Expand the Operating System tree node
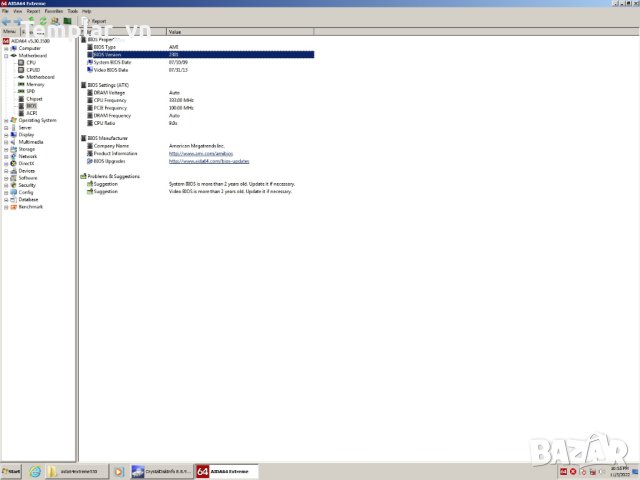Image resolution: width=640 pixels, height=480 pixels. pos(6,120)
